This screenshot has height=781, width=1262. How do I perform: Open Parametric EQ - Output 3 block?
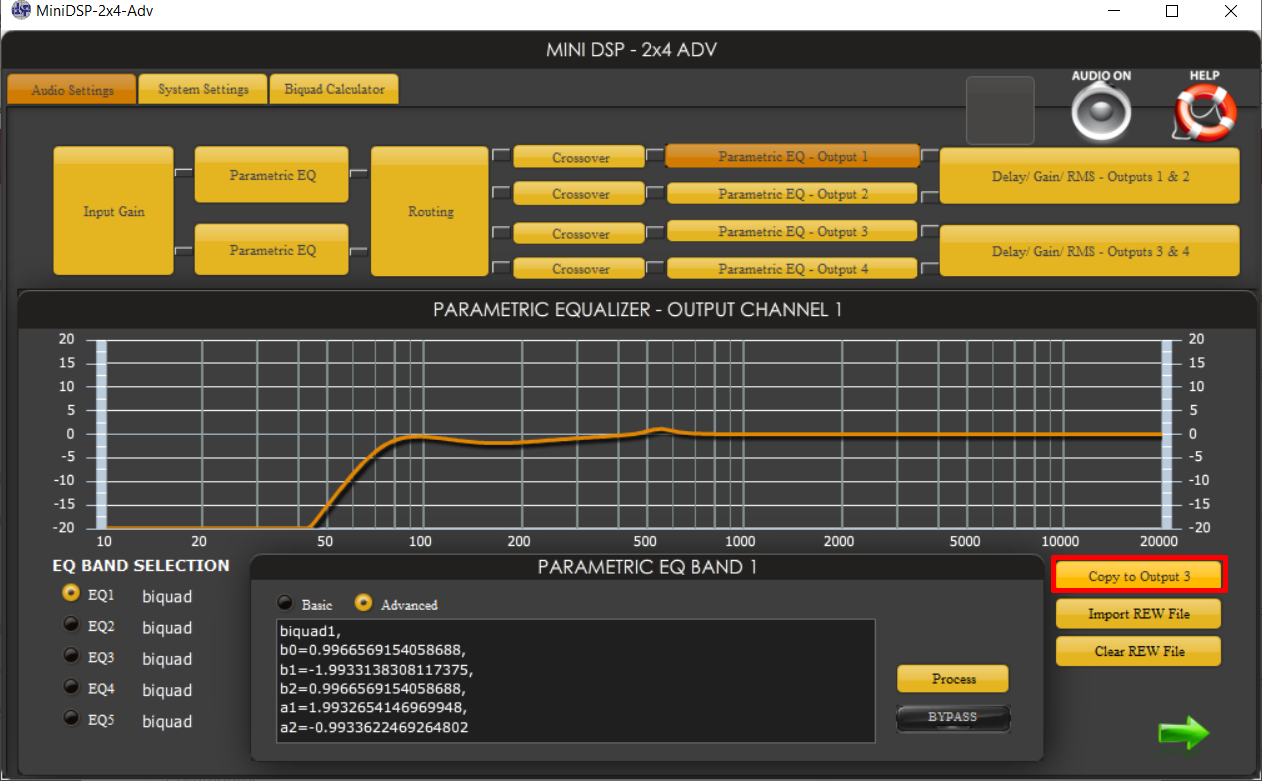tap(793, 231)
